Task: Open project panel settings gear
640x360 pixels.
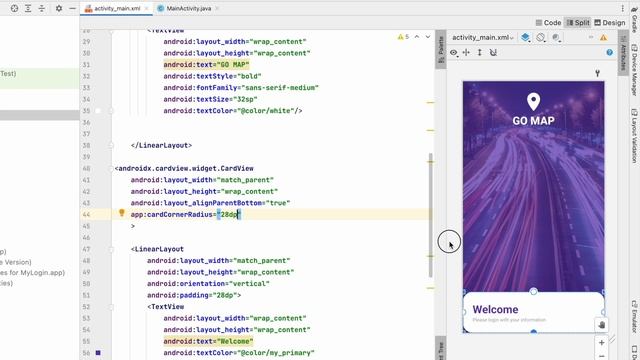Action: click(59, 8)
